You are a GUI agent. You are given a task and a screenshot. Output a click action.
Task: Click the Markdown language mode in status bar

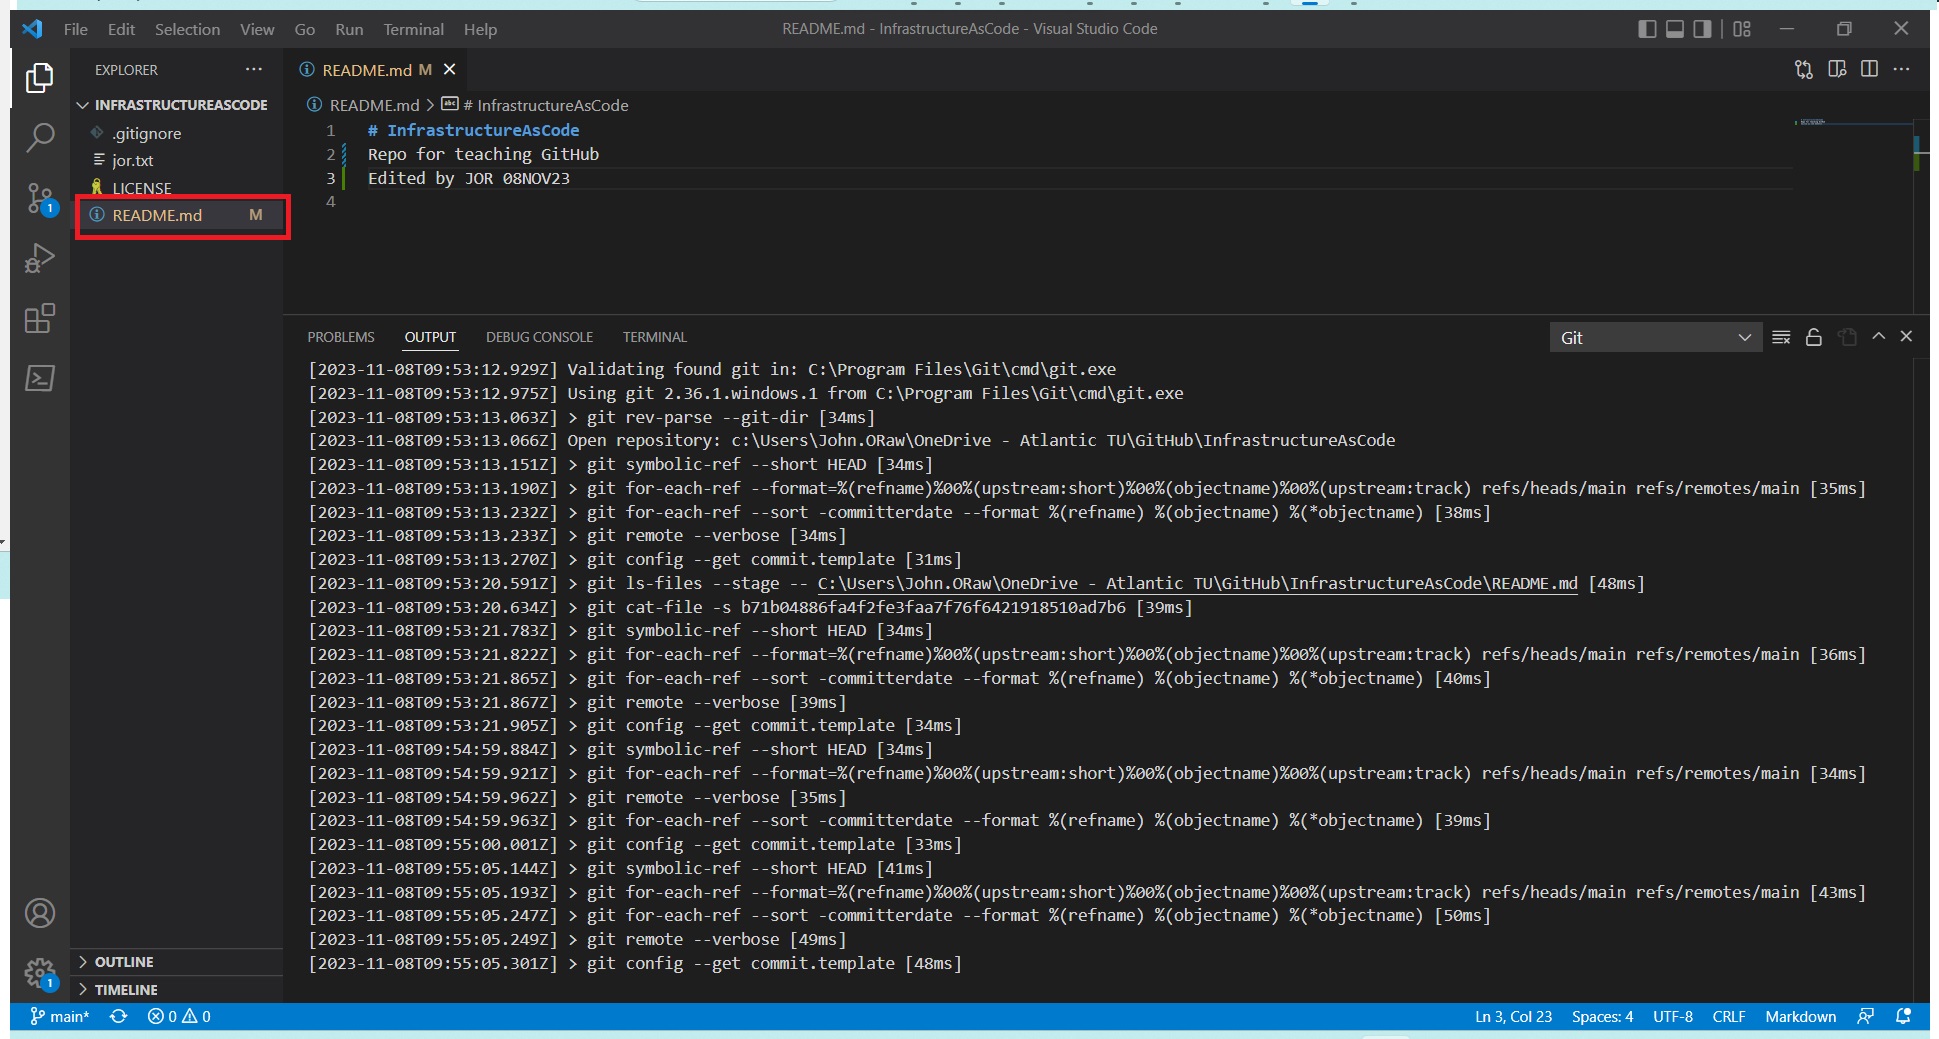coord(1800,1016)
